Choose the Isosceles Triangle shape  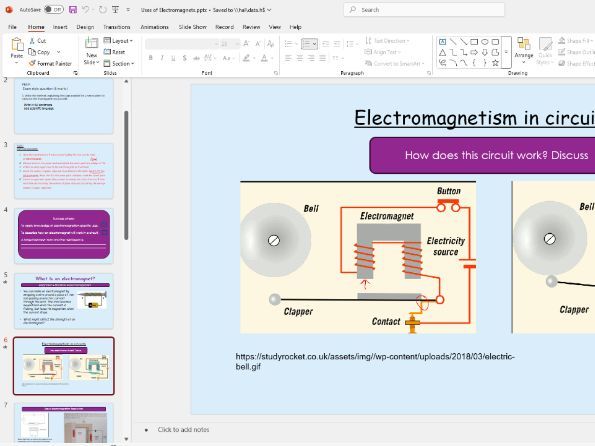[442, 52]
